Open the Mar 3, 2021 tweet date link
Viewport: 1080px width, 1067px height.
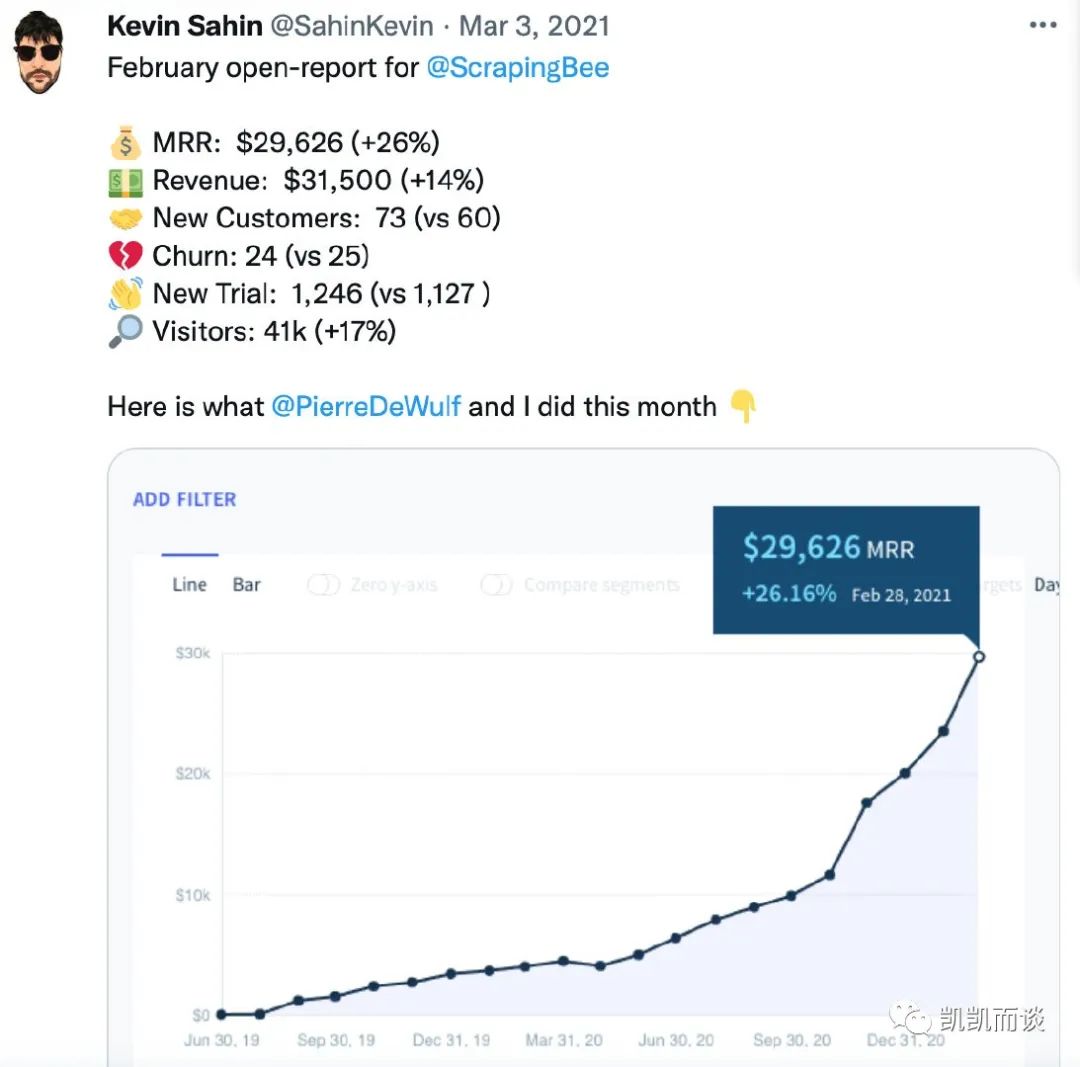[537, 26]
